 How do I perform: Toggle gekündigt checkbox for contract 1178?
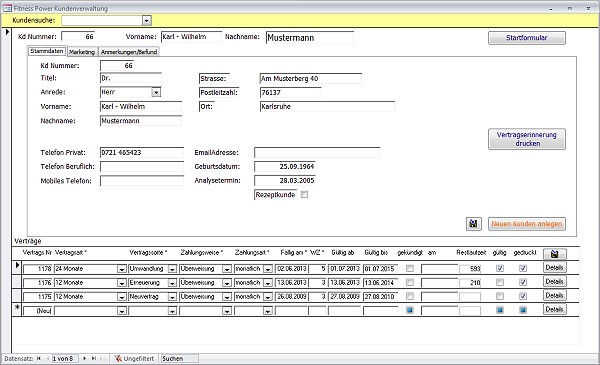410,268
